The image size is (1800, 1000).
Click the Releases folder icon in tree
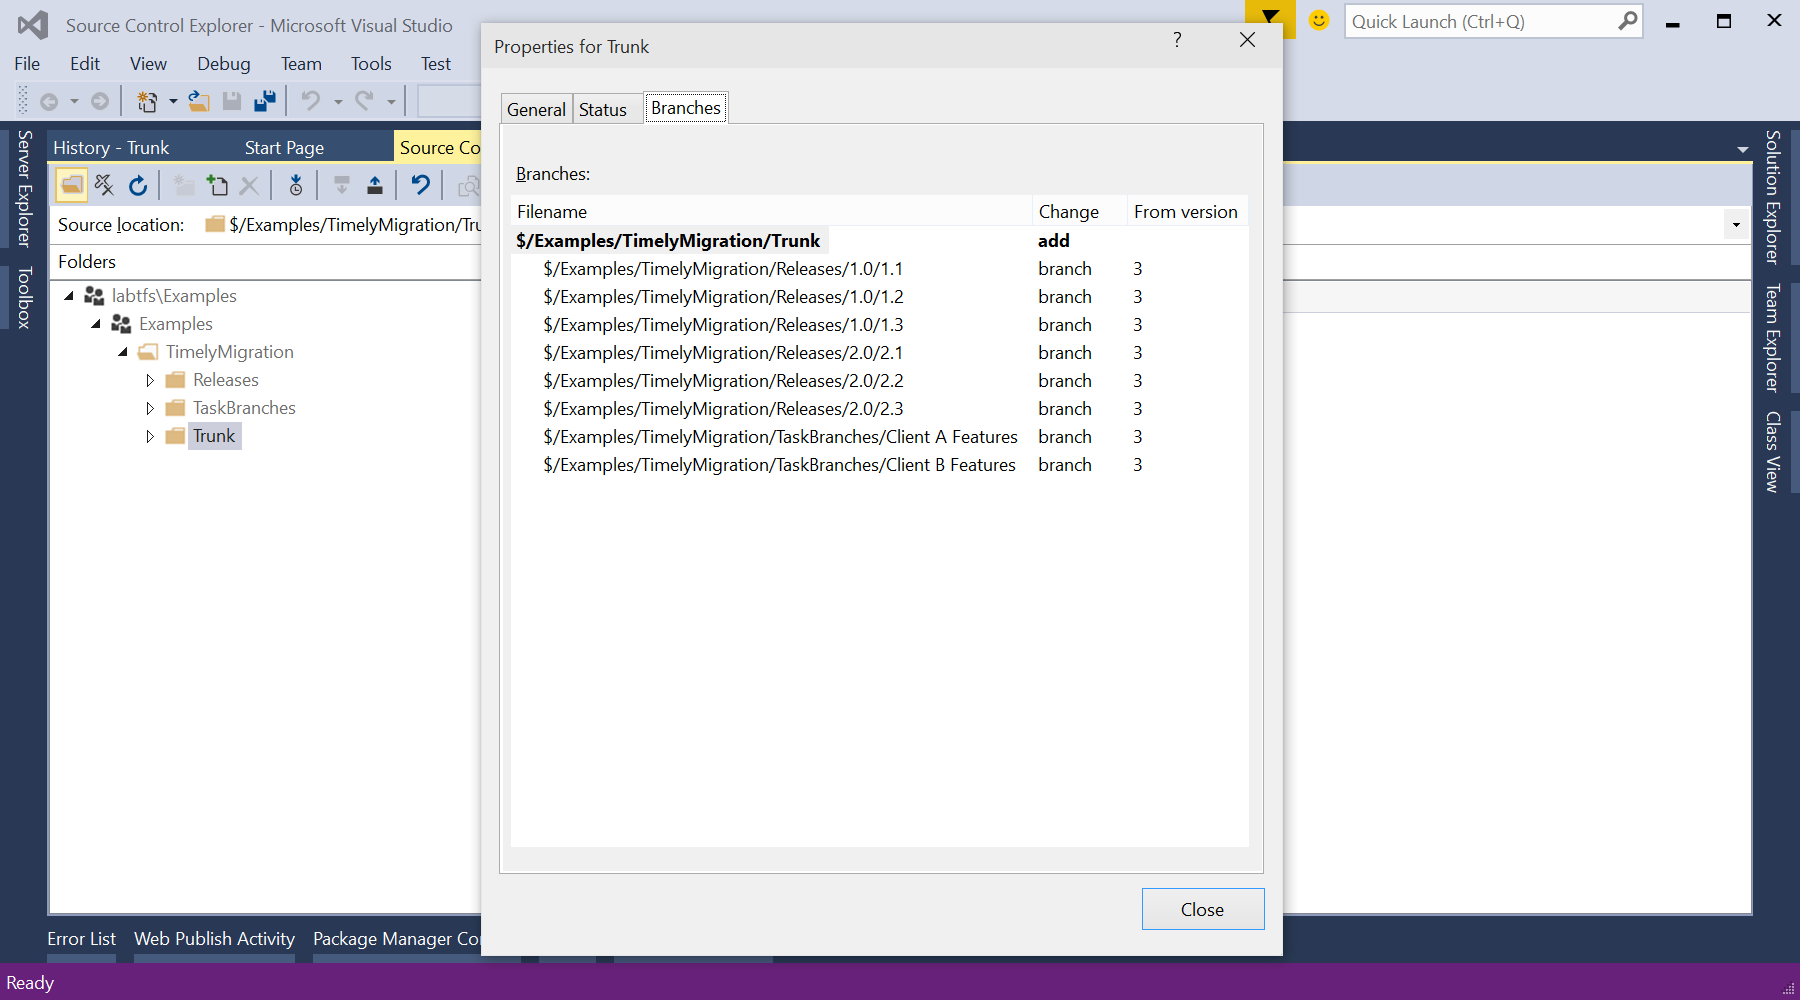pyautogui.click(x=175, y=380)
